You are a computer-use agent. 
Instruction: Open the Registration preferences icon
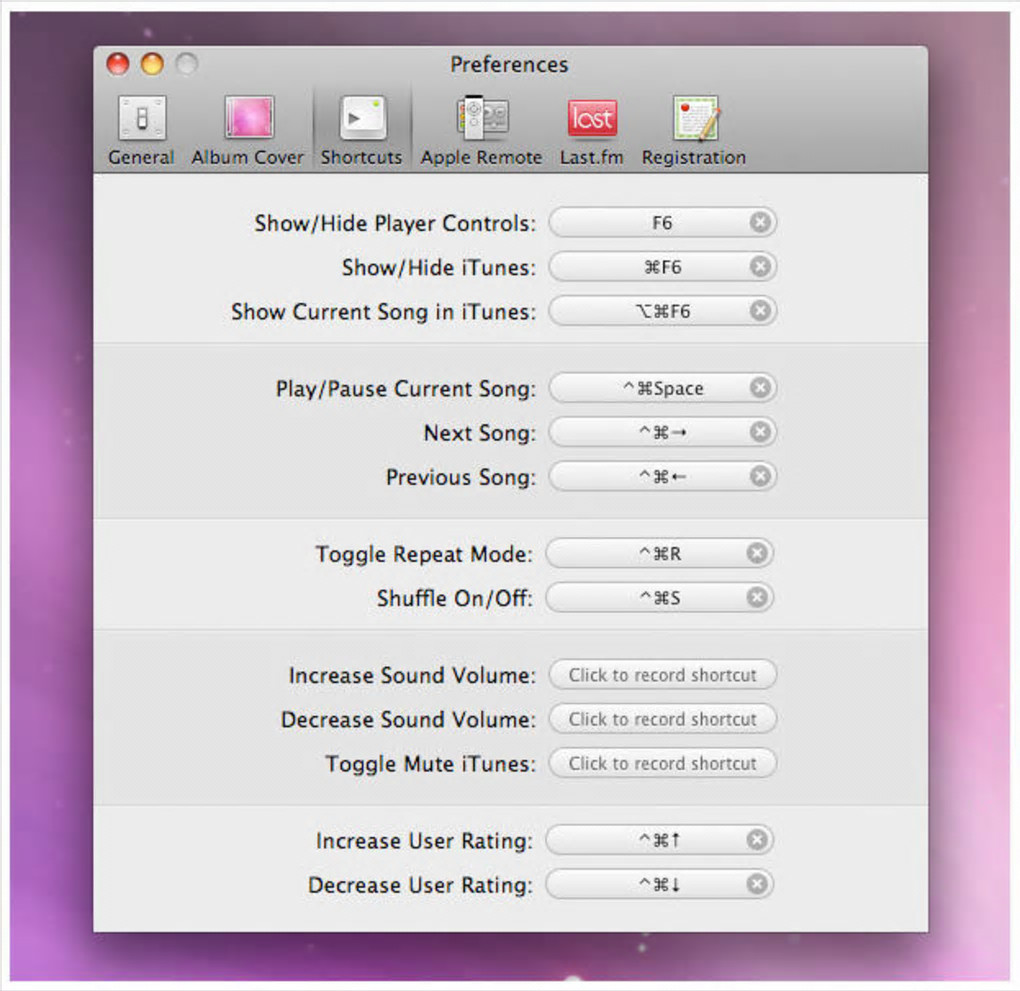[694, 120]
